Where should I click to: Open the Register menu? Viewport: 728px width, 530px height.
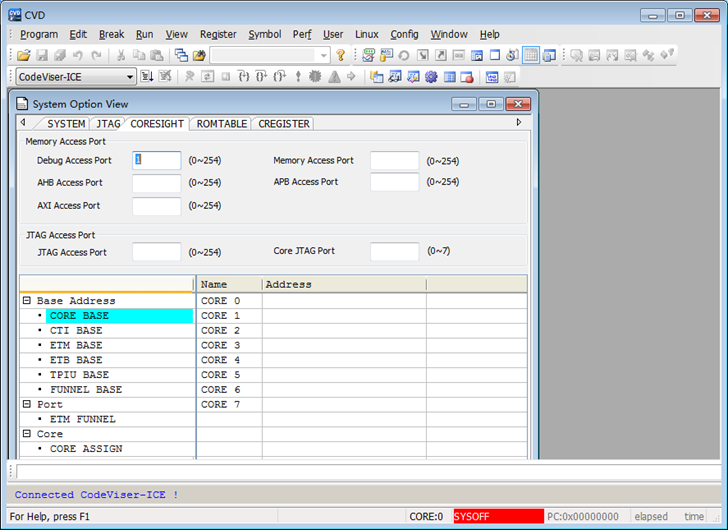[x=218, y=34]
